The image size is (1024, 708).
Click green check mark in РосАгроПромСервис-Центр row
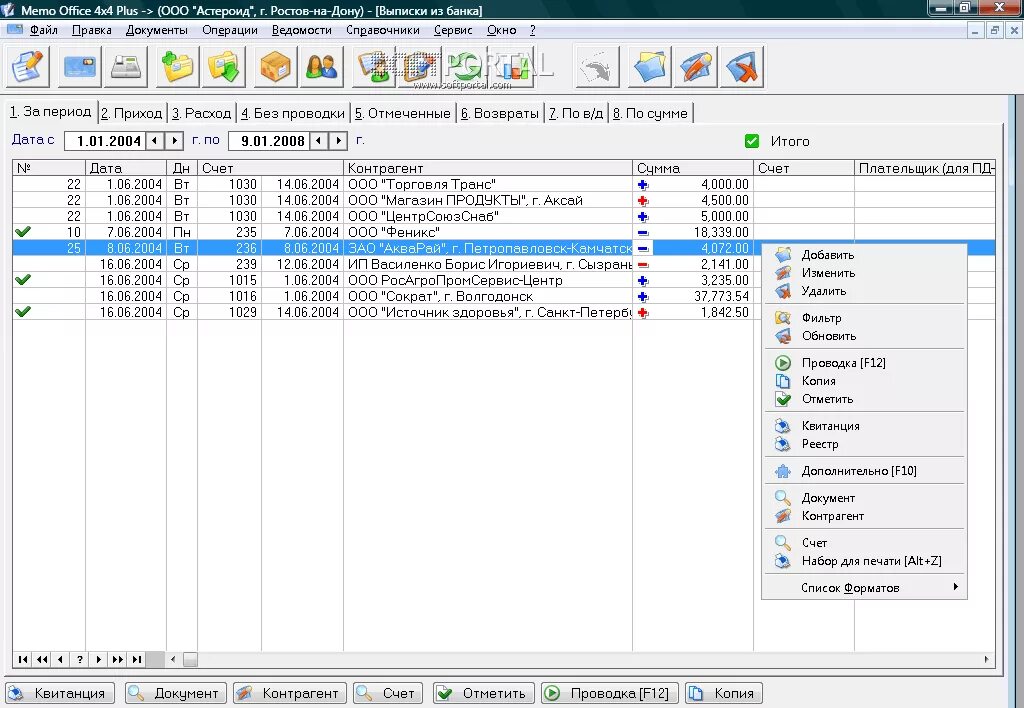tap(23, 279)
